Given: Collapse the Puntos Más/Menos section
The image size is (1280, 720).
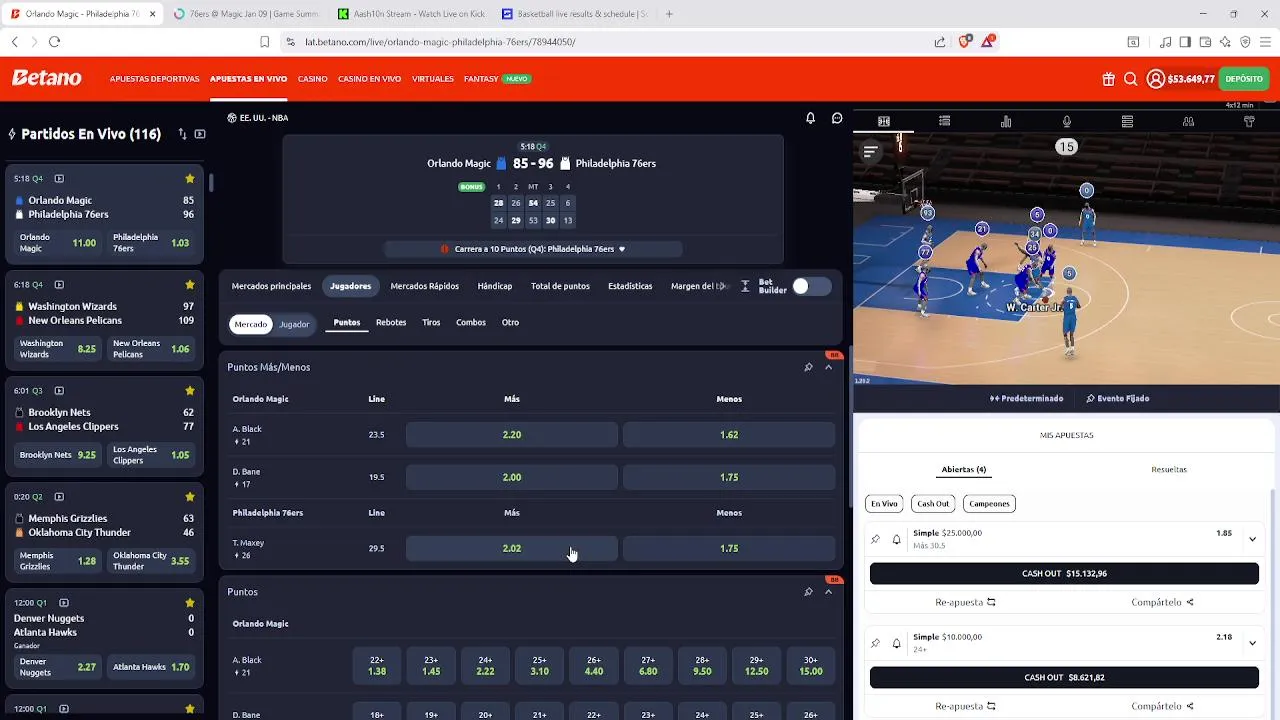Looking at the screenshot, I should click(x=828, y=367).
